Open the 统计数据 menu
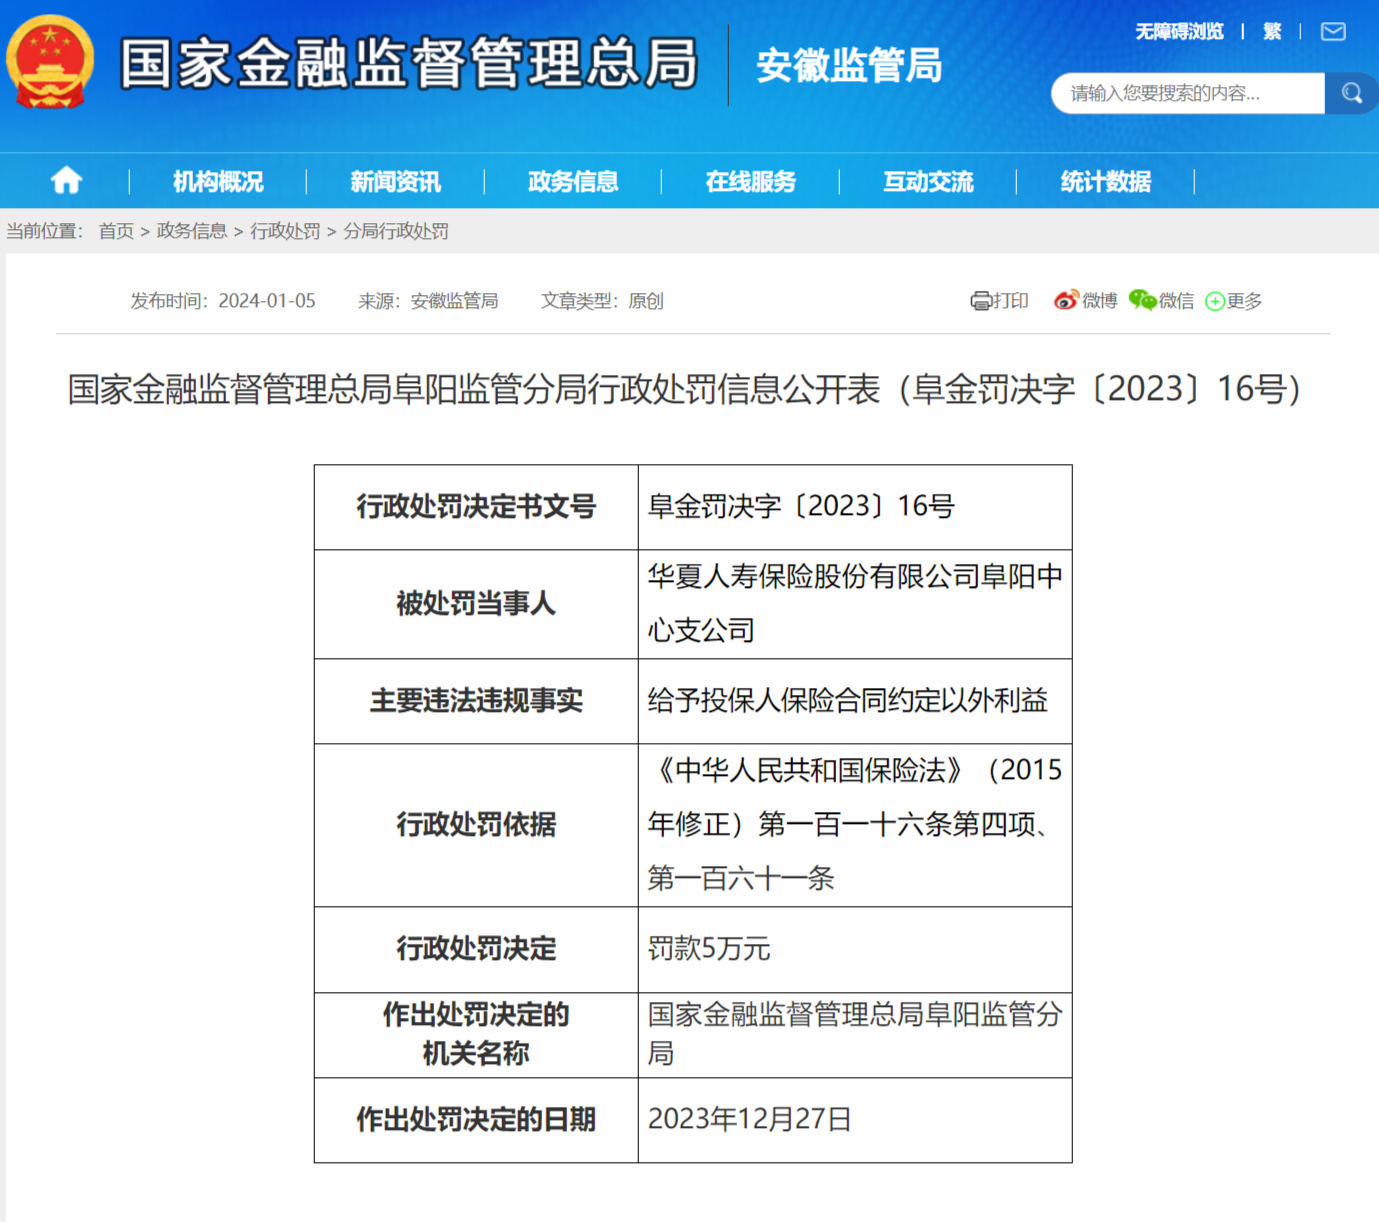 [1106, 181]
